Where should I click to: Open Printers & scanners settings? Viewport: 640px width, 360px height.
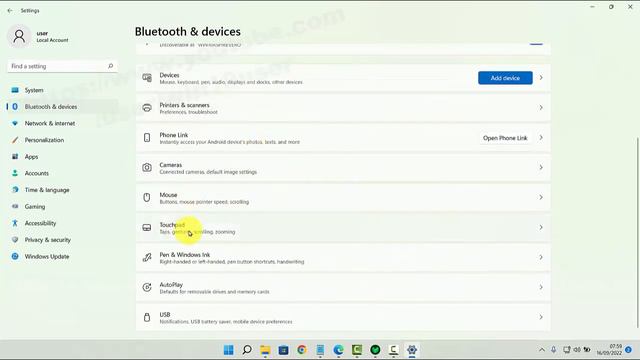(343, 108)
